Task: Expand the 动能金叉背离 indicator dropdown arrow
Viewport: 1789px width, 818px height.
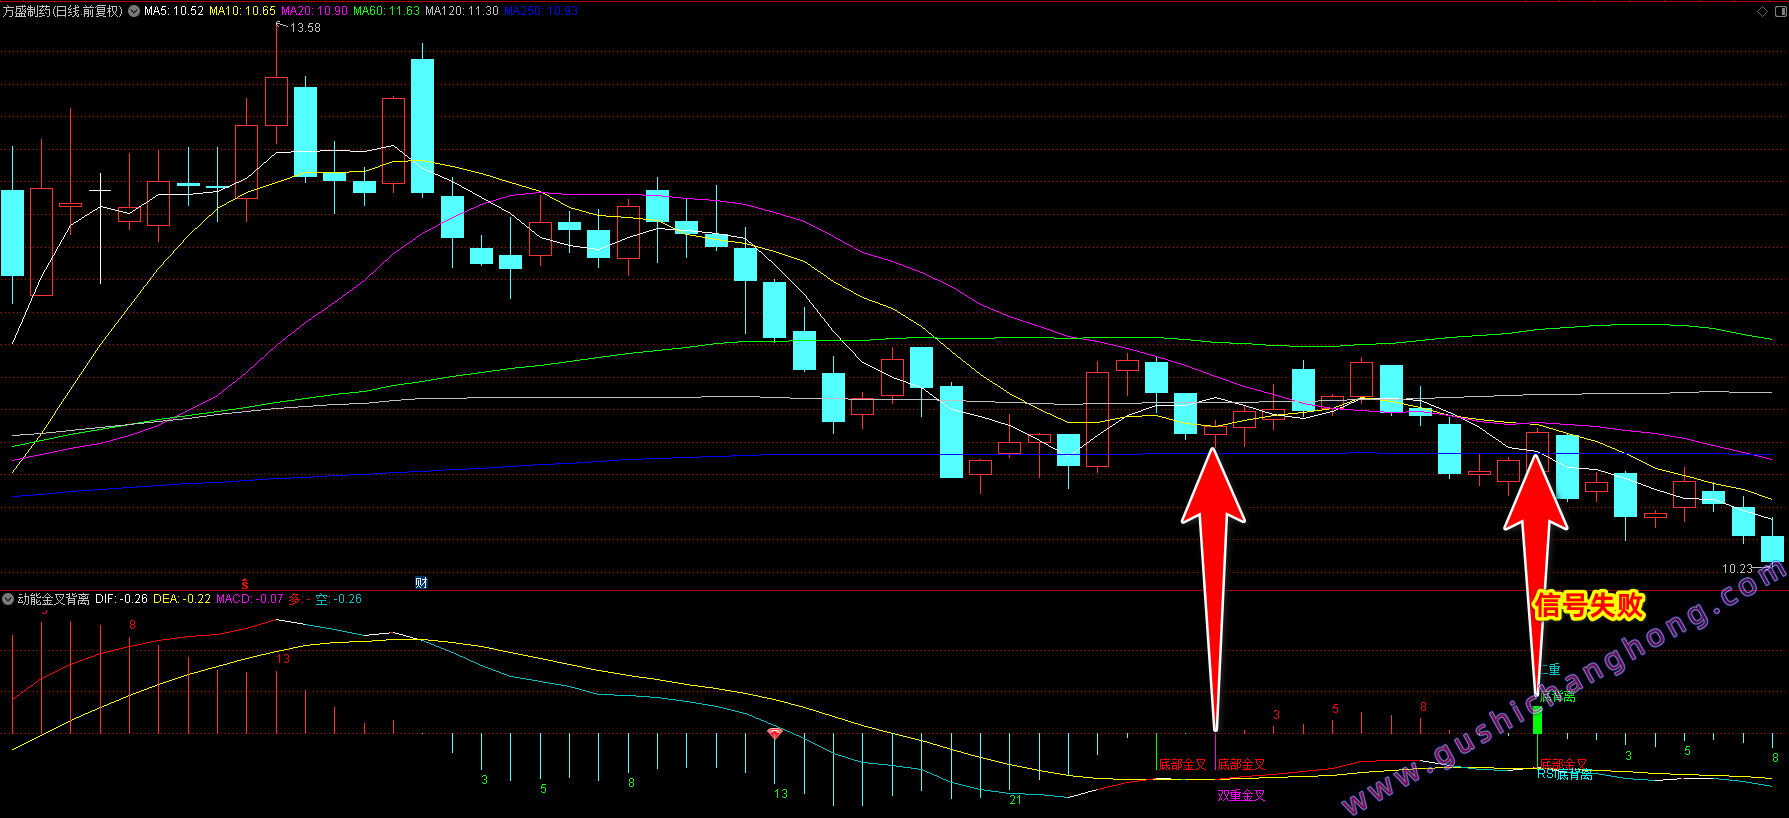Action: 8,599
